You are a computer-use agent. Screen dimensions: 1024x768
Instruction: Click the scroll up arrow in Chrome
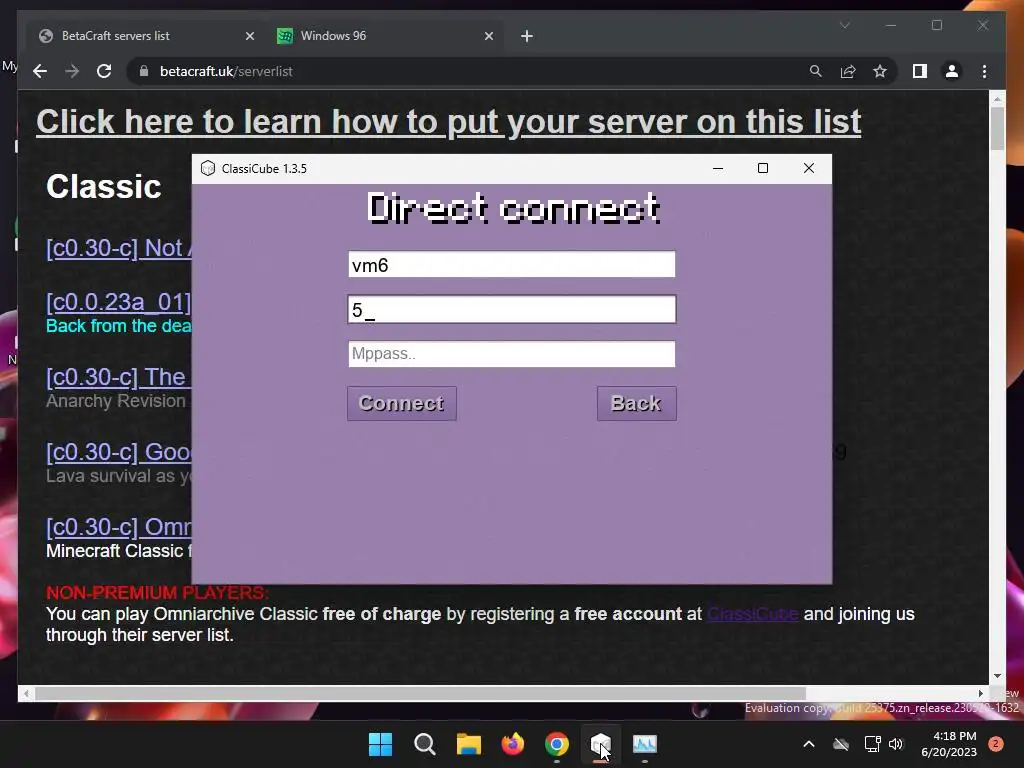coord(997,99)
